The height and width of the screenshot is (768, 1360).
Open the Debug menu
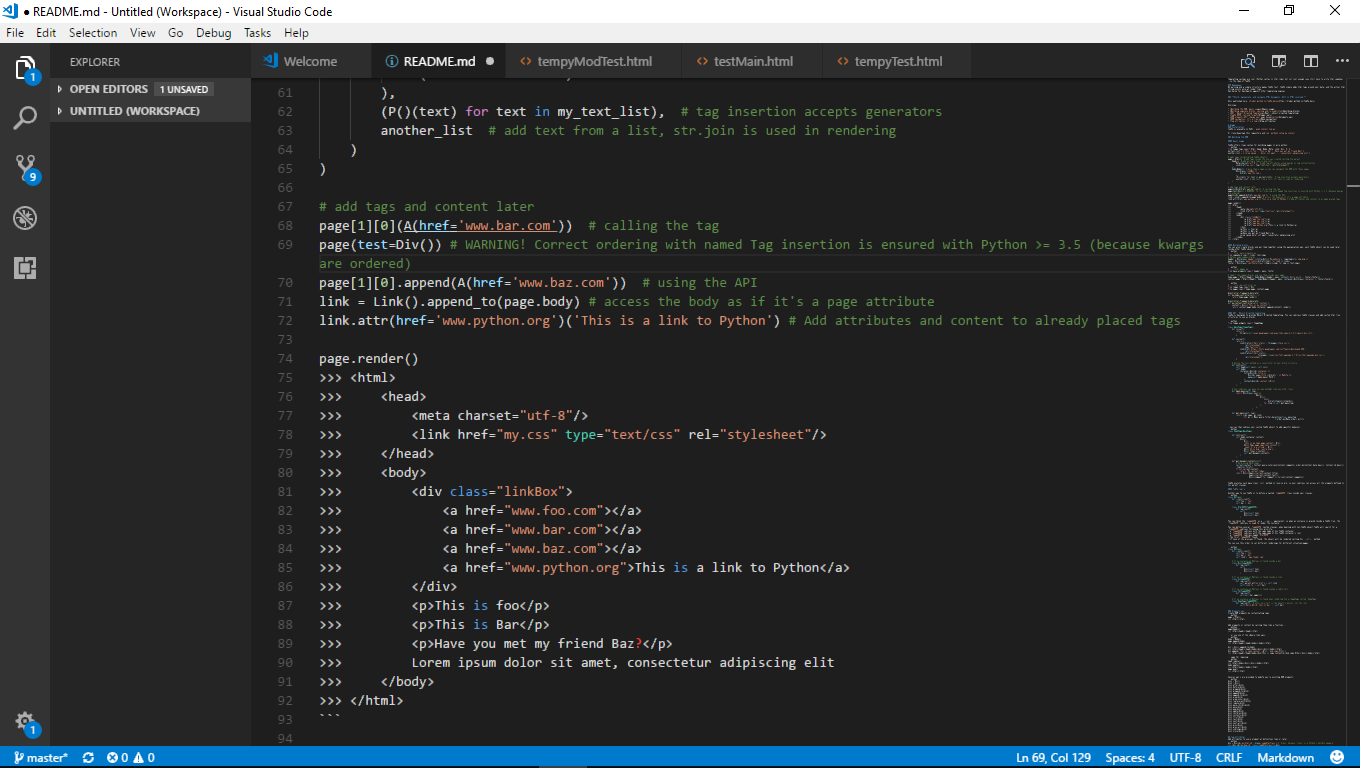tap(213, 33)
